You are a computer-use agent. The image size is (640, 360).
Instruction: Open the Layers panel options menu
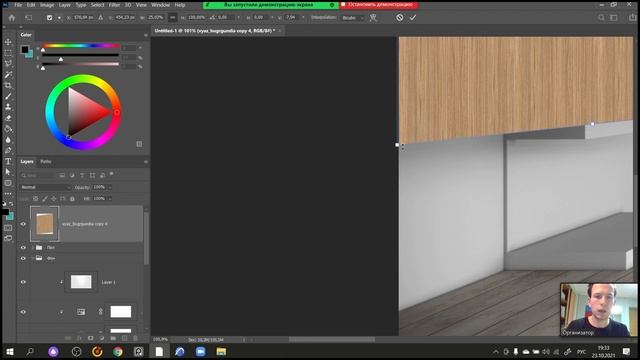coord(146,162)
